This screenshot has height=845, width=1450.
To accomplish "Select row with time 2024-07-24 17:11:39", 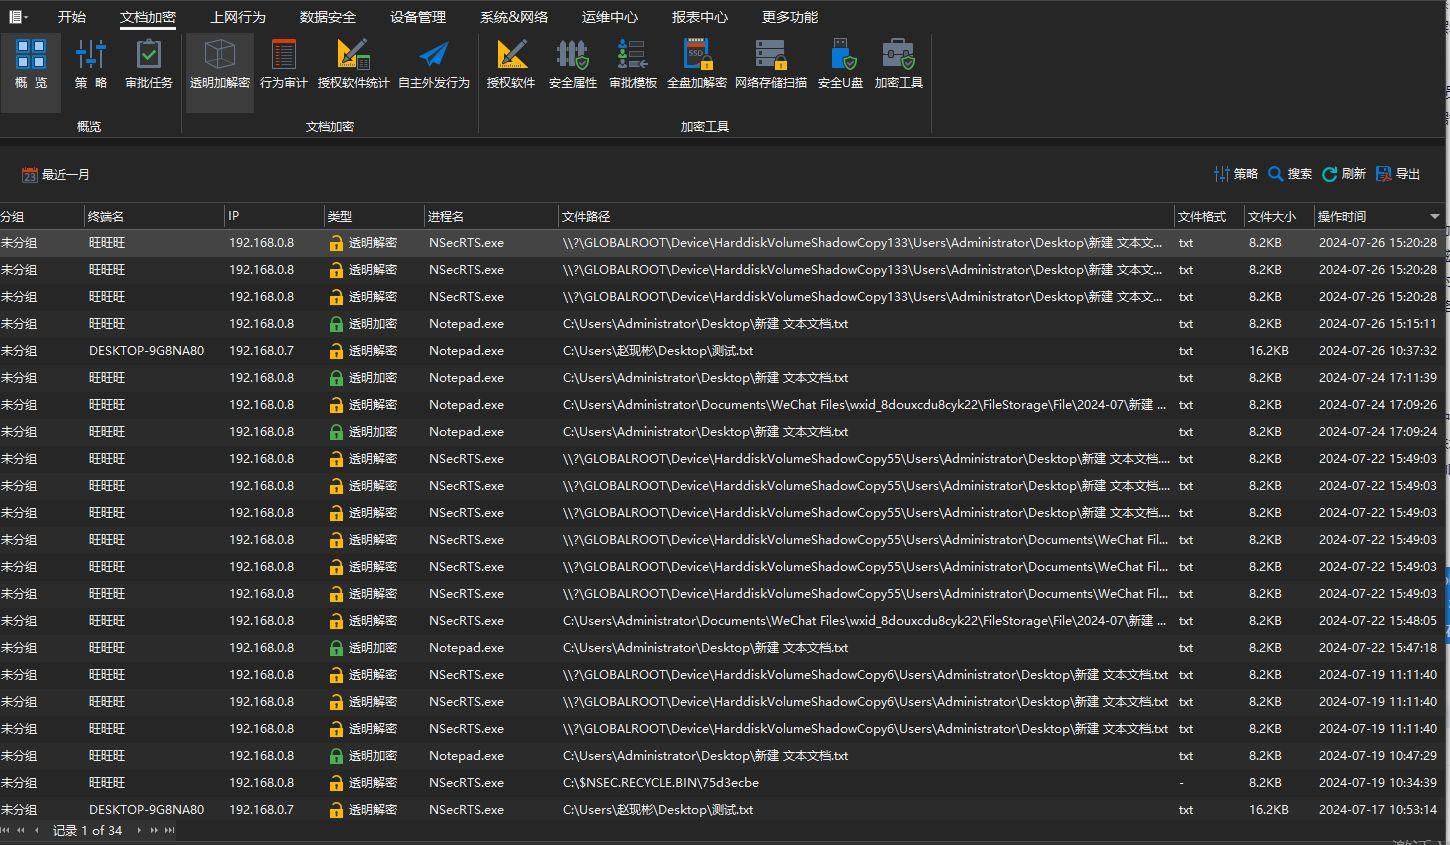I will coord(720,378).
